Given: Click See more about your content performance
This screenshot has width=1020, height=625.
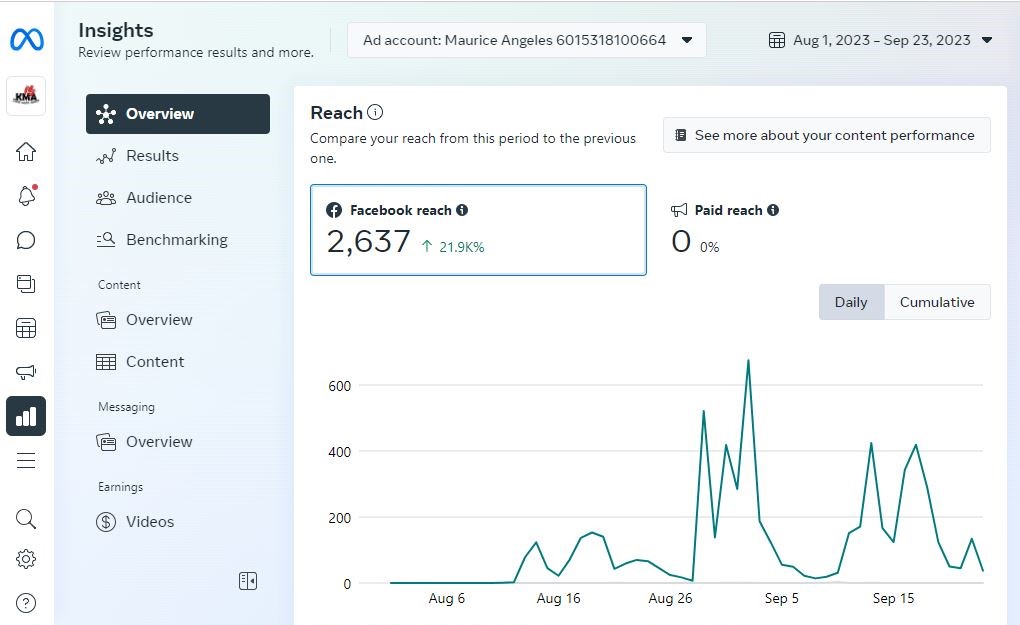Looking at the screenshot, I should (x=826, y=135).
